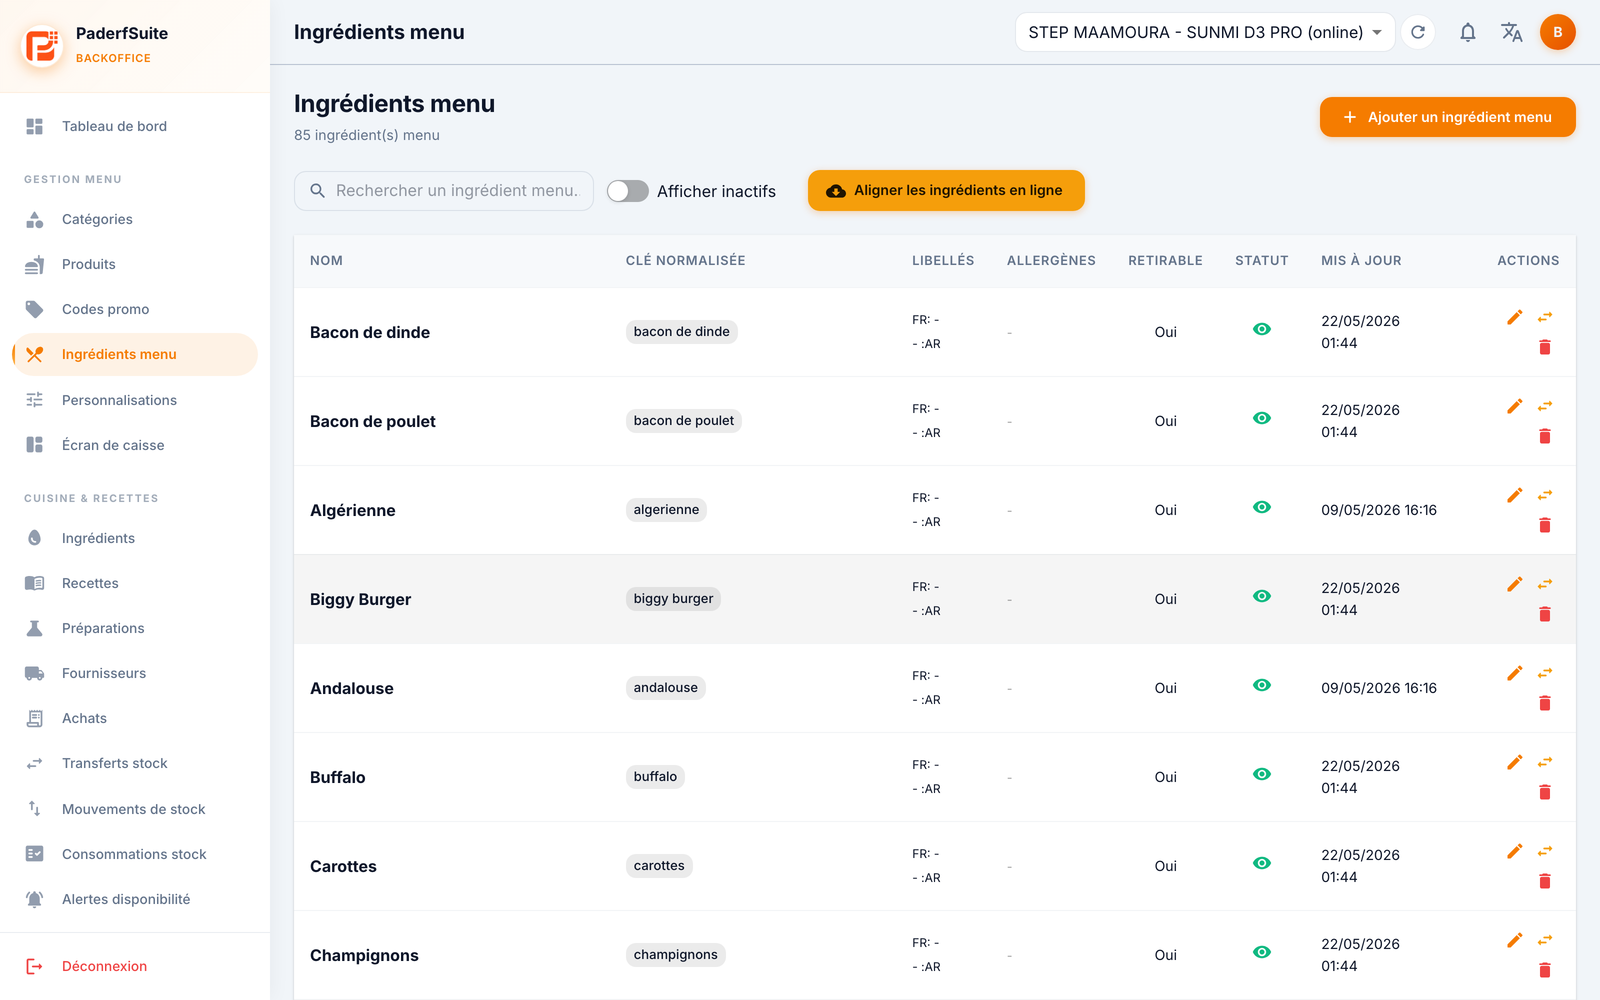The image size is (1600, 1000).
Task: Click the swap arrows icon for Algérienne
Action: pyautogui.click(x=1545, y=495)
